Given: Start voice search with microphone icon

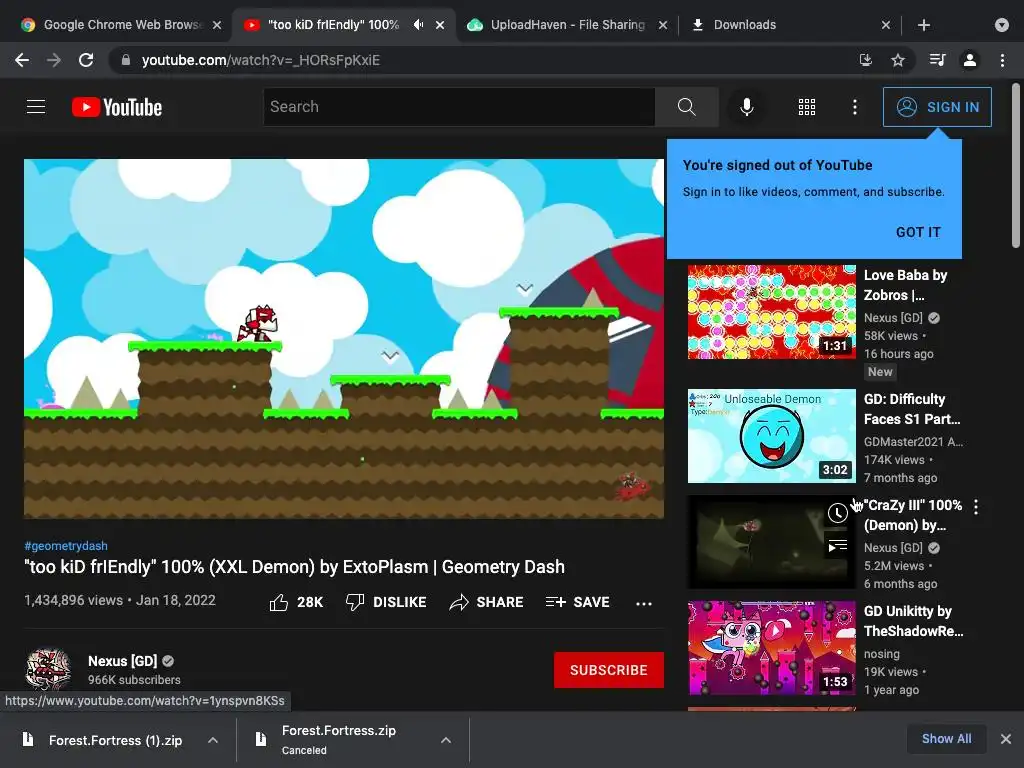Looking at the screenshot, I should (x=746, y=106).
